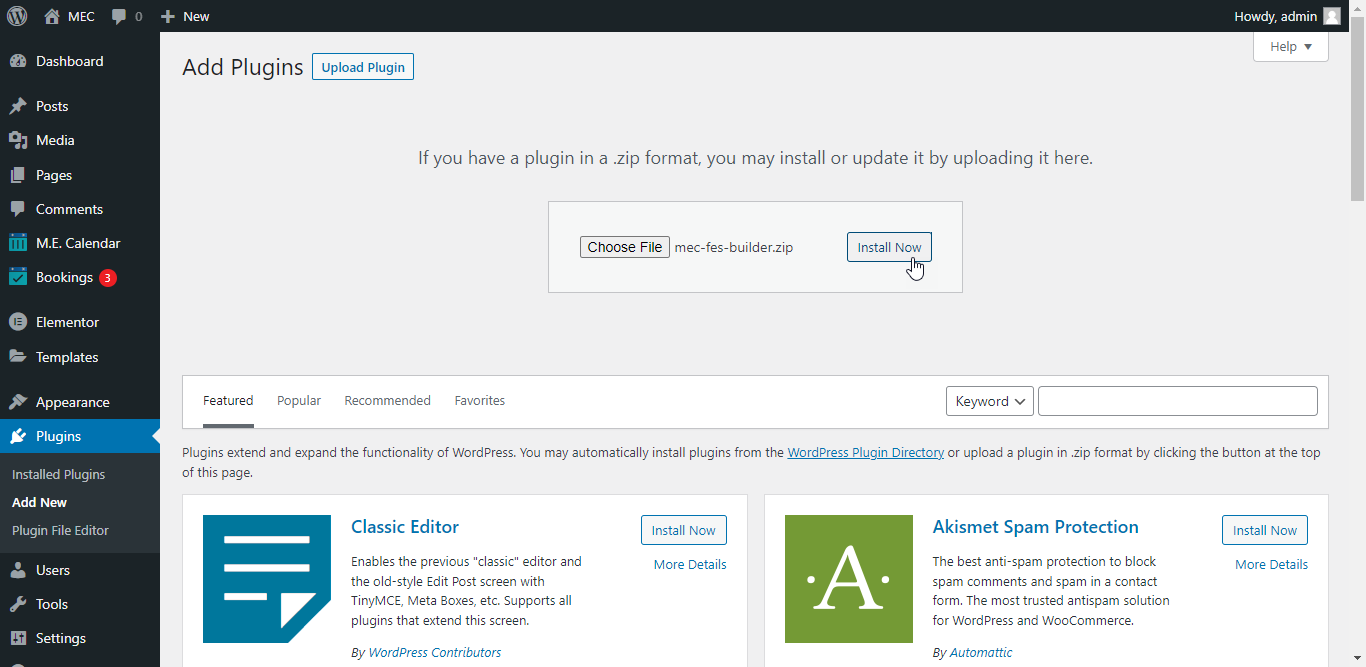The height and width of the screenshot is (667, 1366).
Task: Switch to the Favorites tab
Action: 480,401
